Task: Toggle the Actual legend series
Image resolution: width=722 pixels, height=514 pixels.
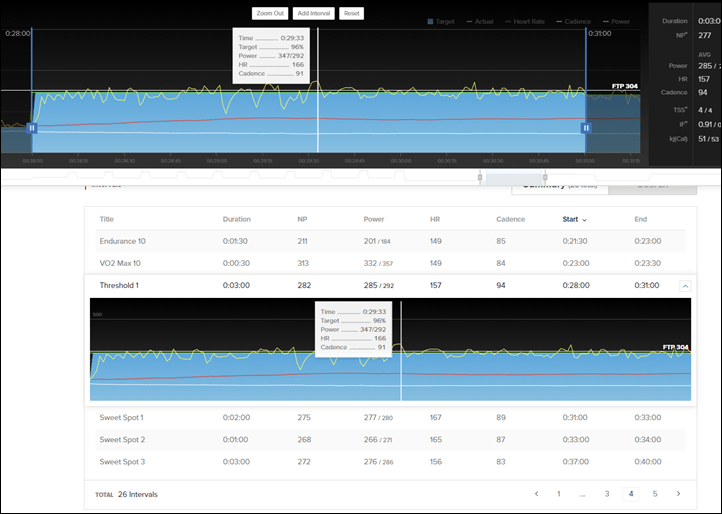Action: [x=479, y=22]
